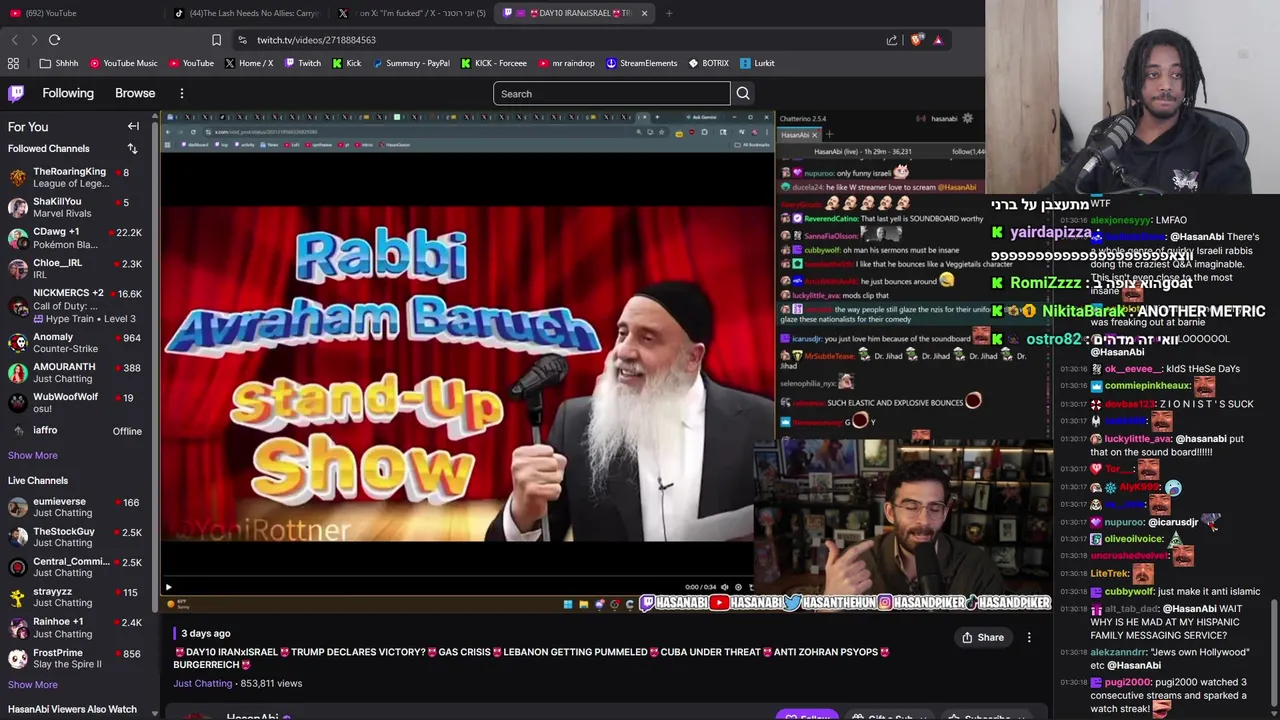Open Summary - PayPal bookmark
The width and height of the screenshot is (1280, 720).
pyautogui.click(x=411, y=63)
